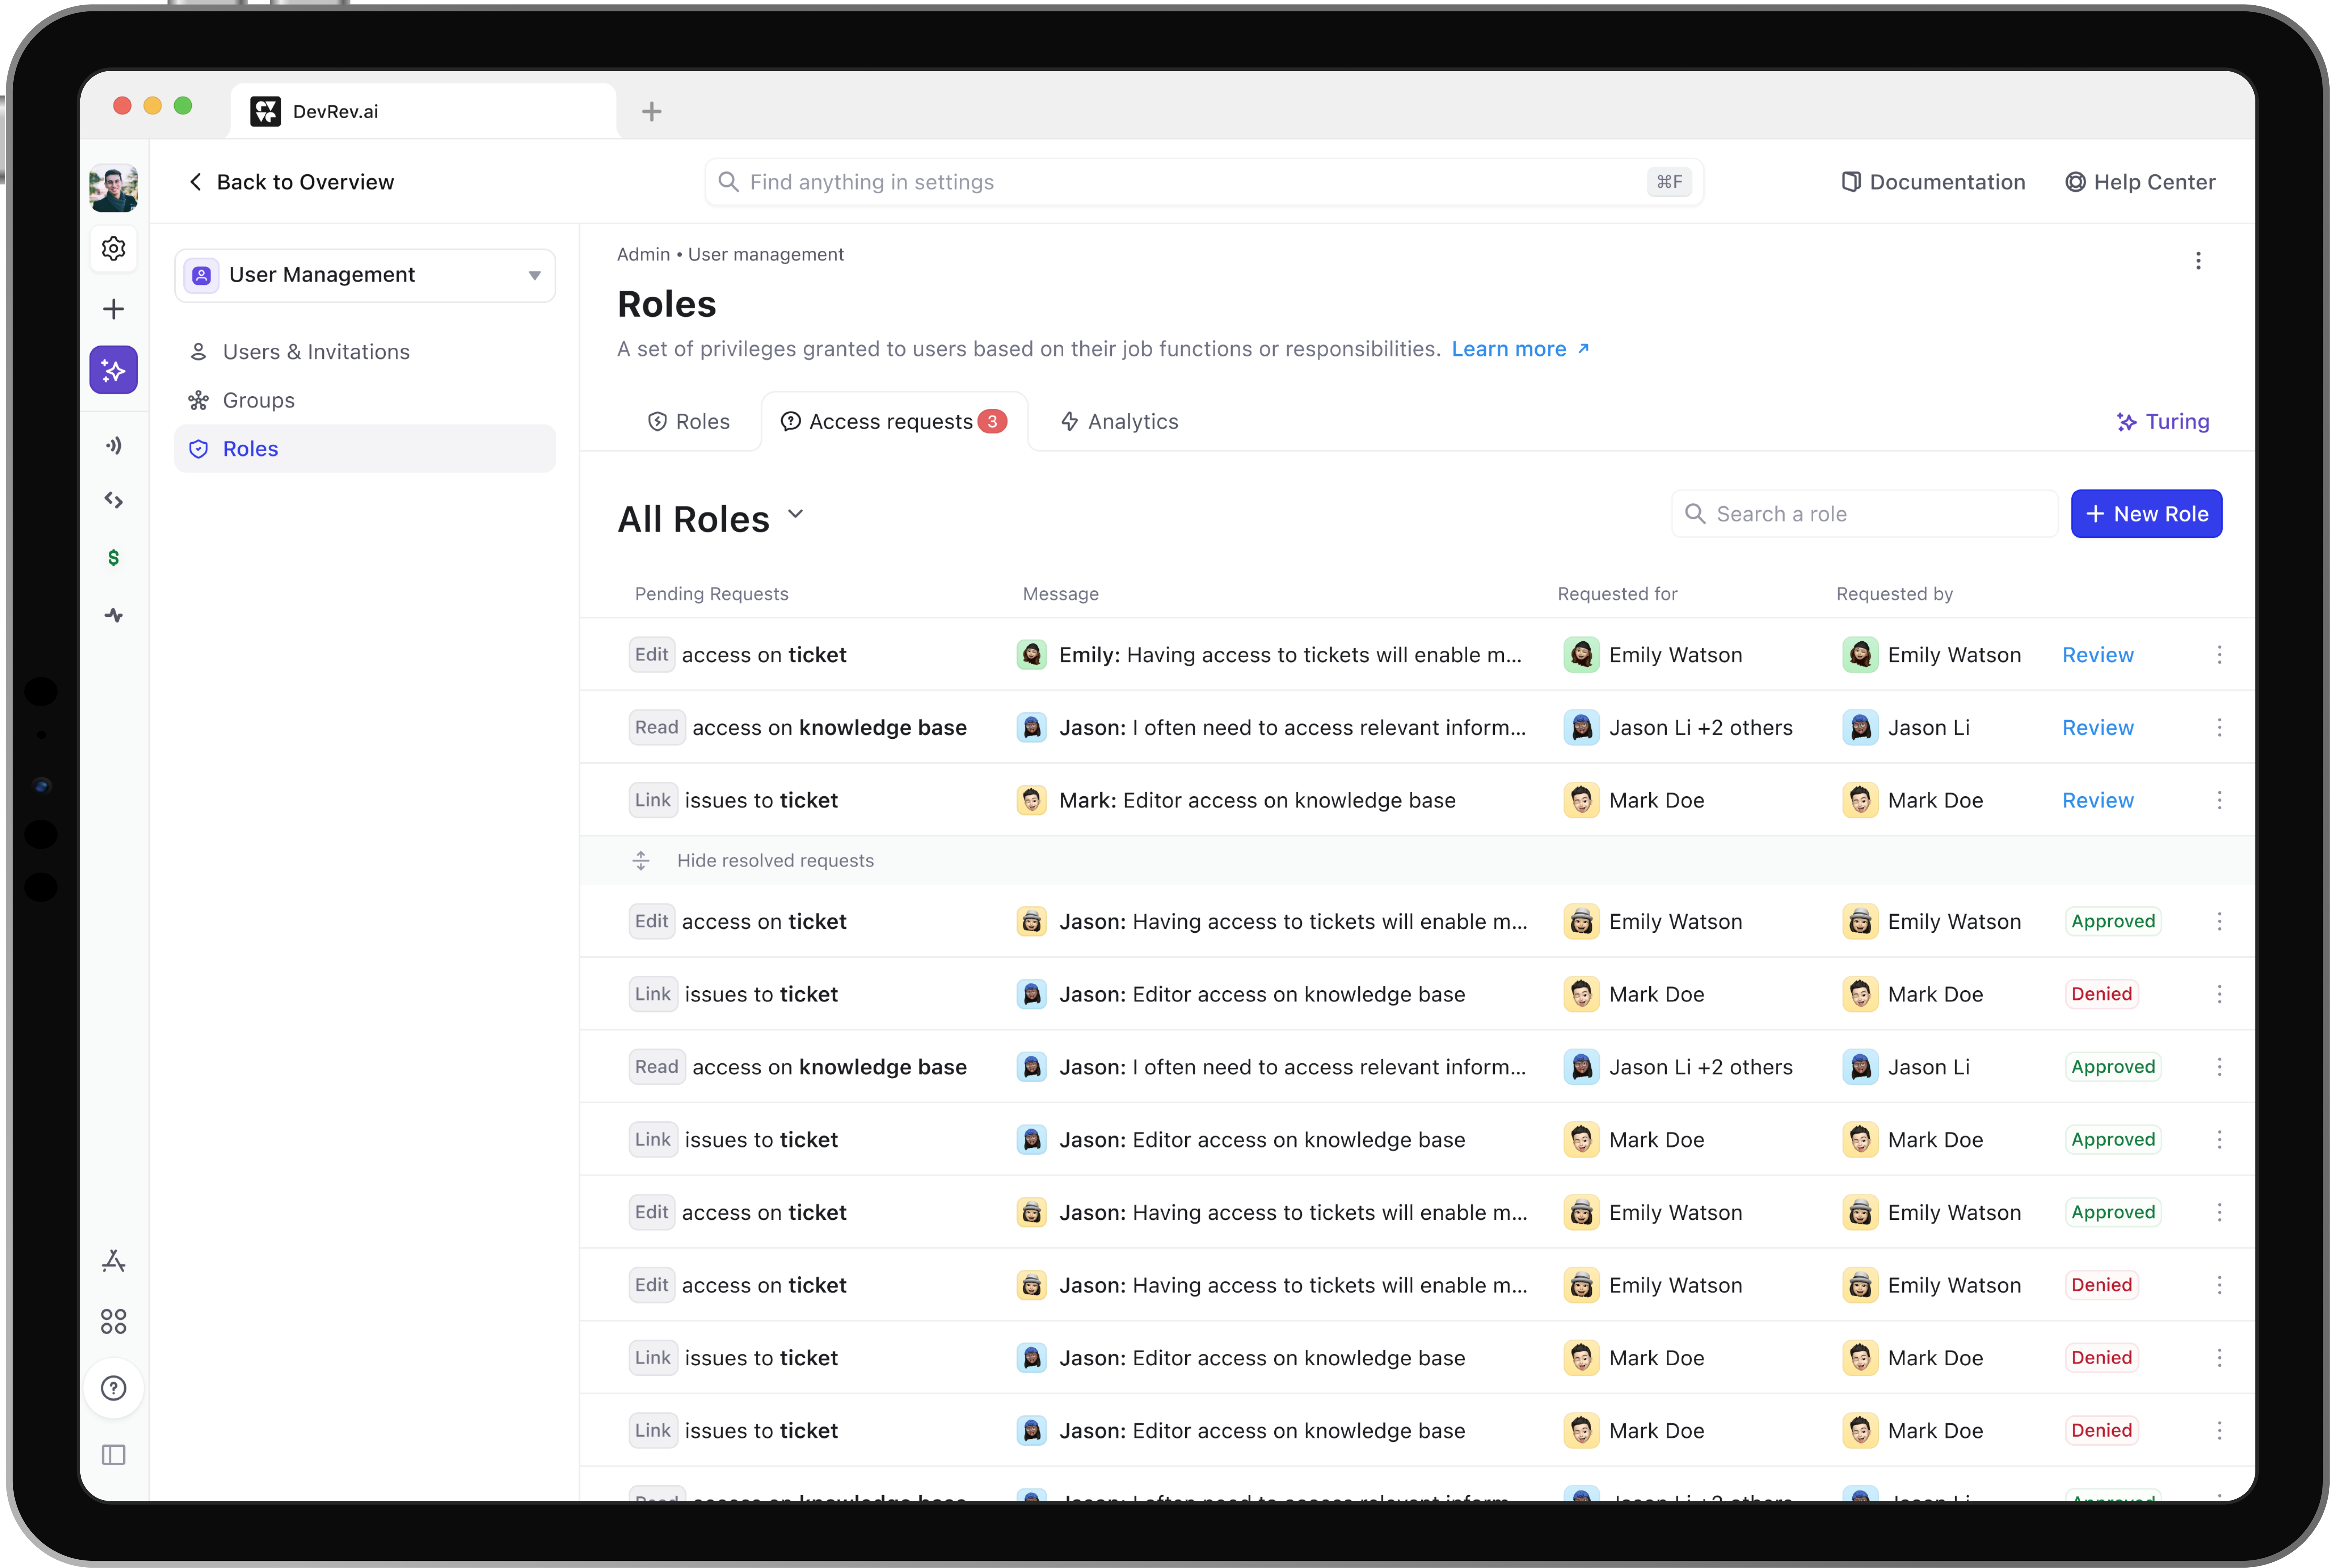
Task: Open the compass-like icon near rail bottom
Action: [x=114, y=1261]
